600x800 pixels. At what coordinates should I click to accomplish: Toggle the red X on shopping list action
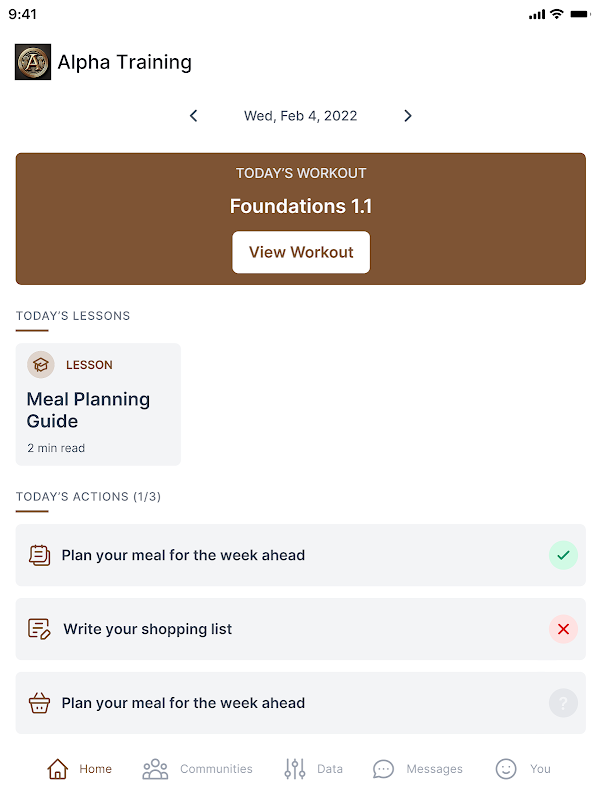pos(563,629)
